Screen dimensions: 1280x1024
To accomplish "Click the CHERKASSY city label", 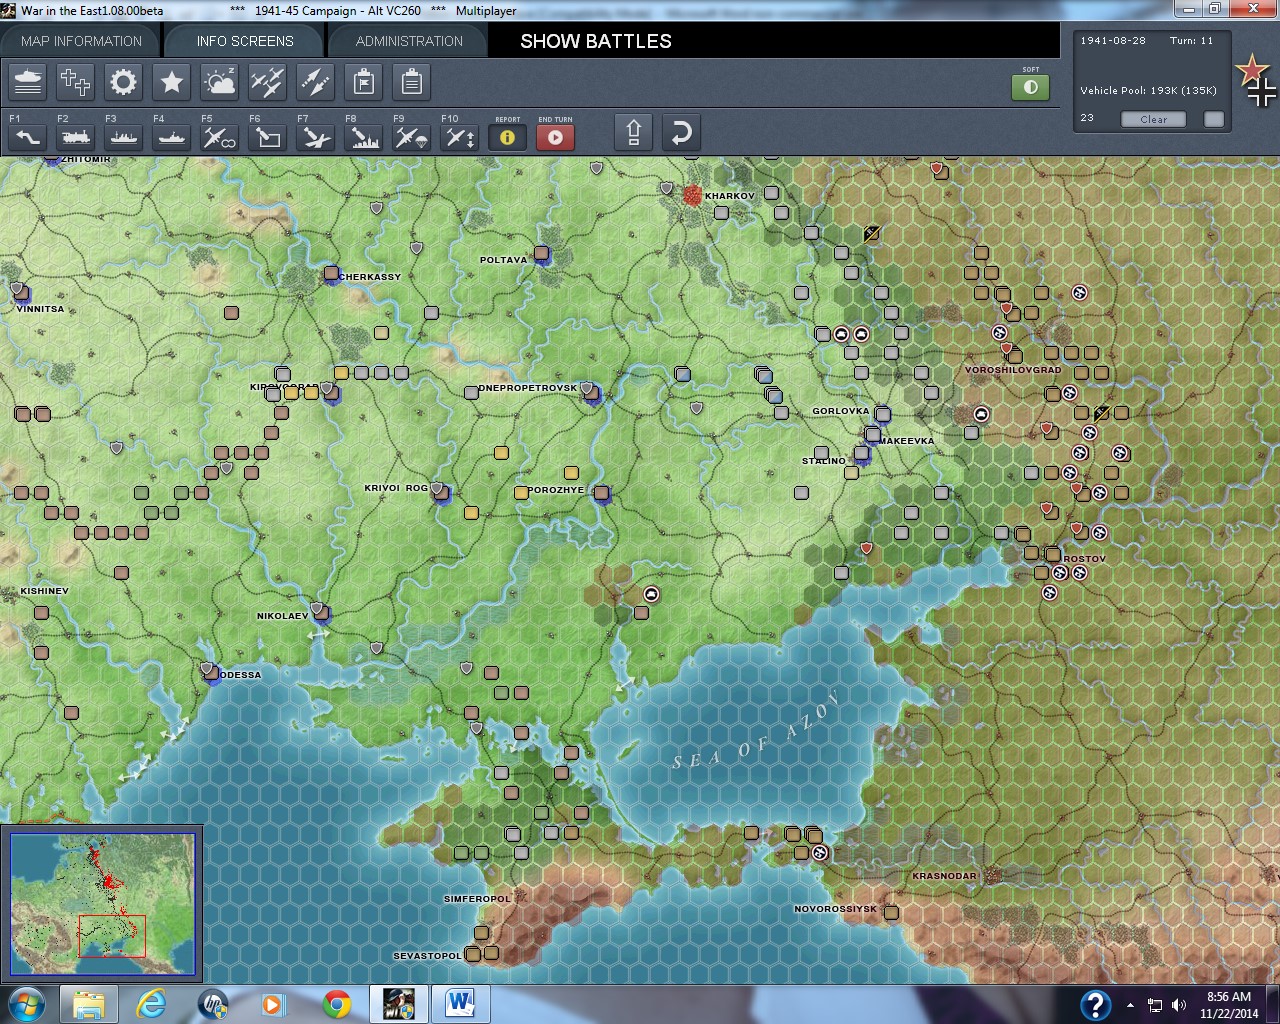I will [x=370, y=277].
